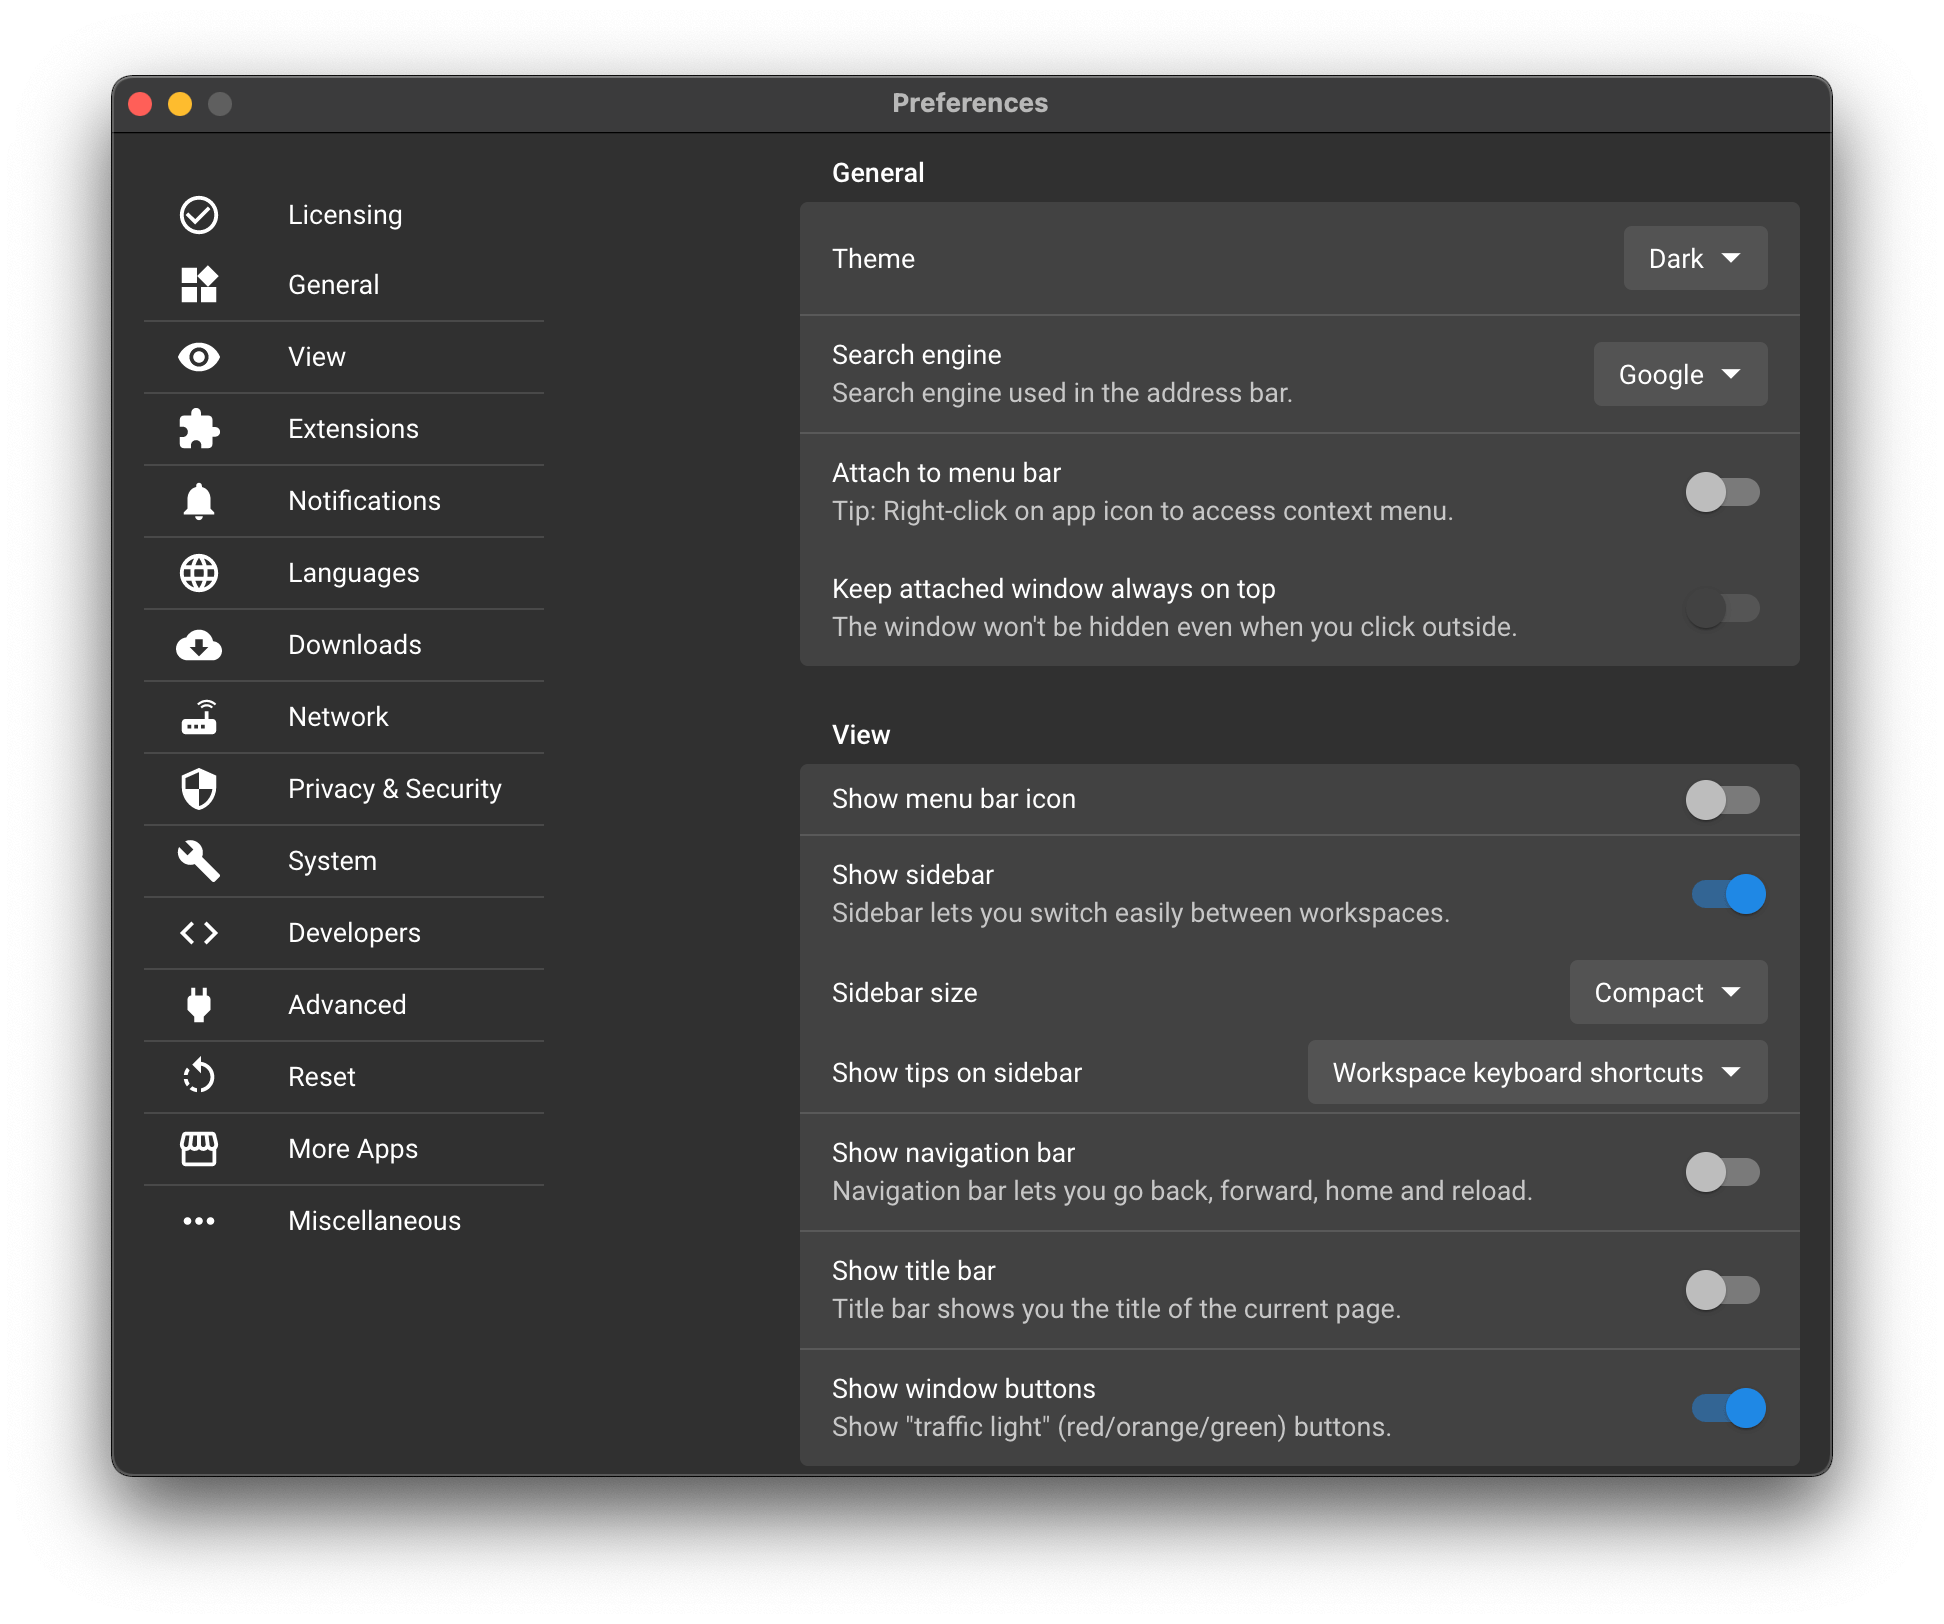This screenshot has width=1944, height=1624.
Task: Click the eye icon for View
Action: pos(199,357)
